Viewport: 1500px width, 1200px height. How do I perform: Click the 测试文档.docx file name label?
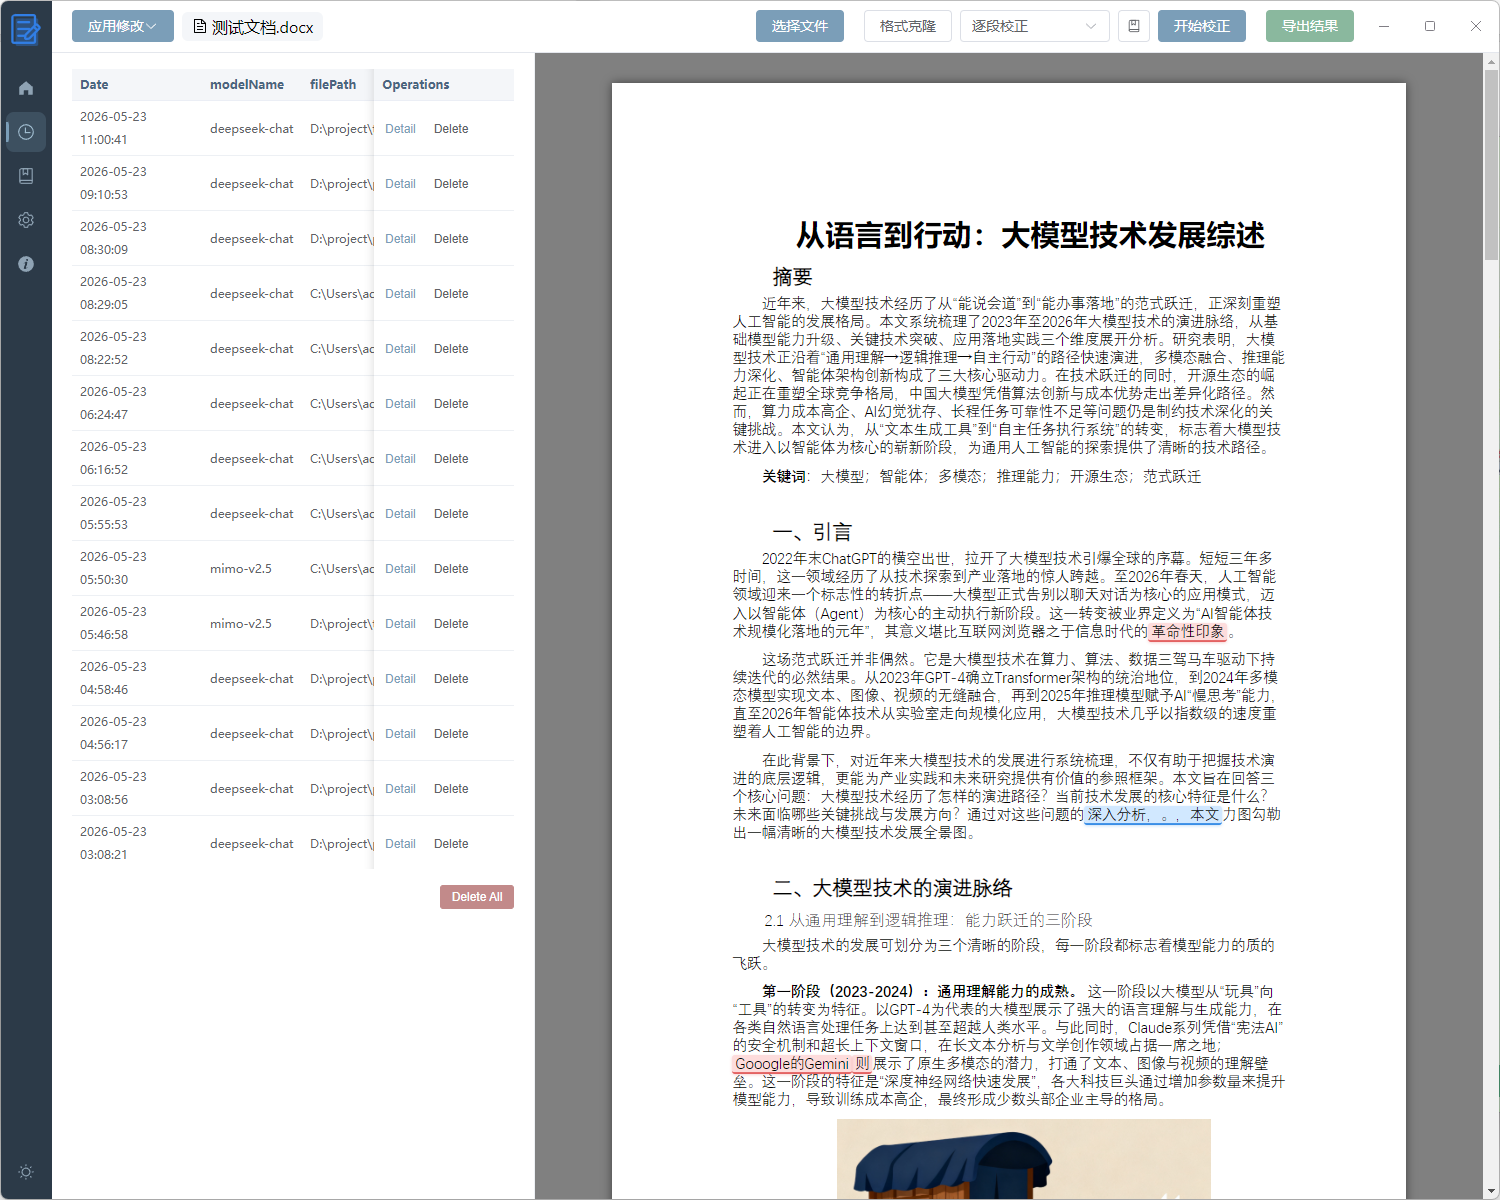point(262,27)
